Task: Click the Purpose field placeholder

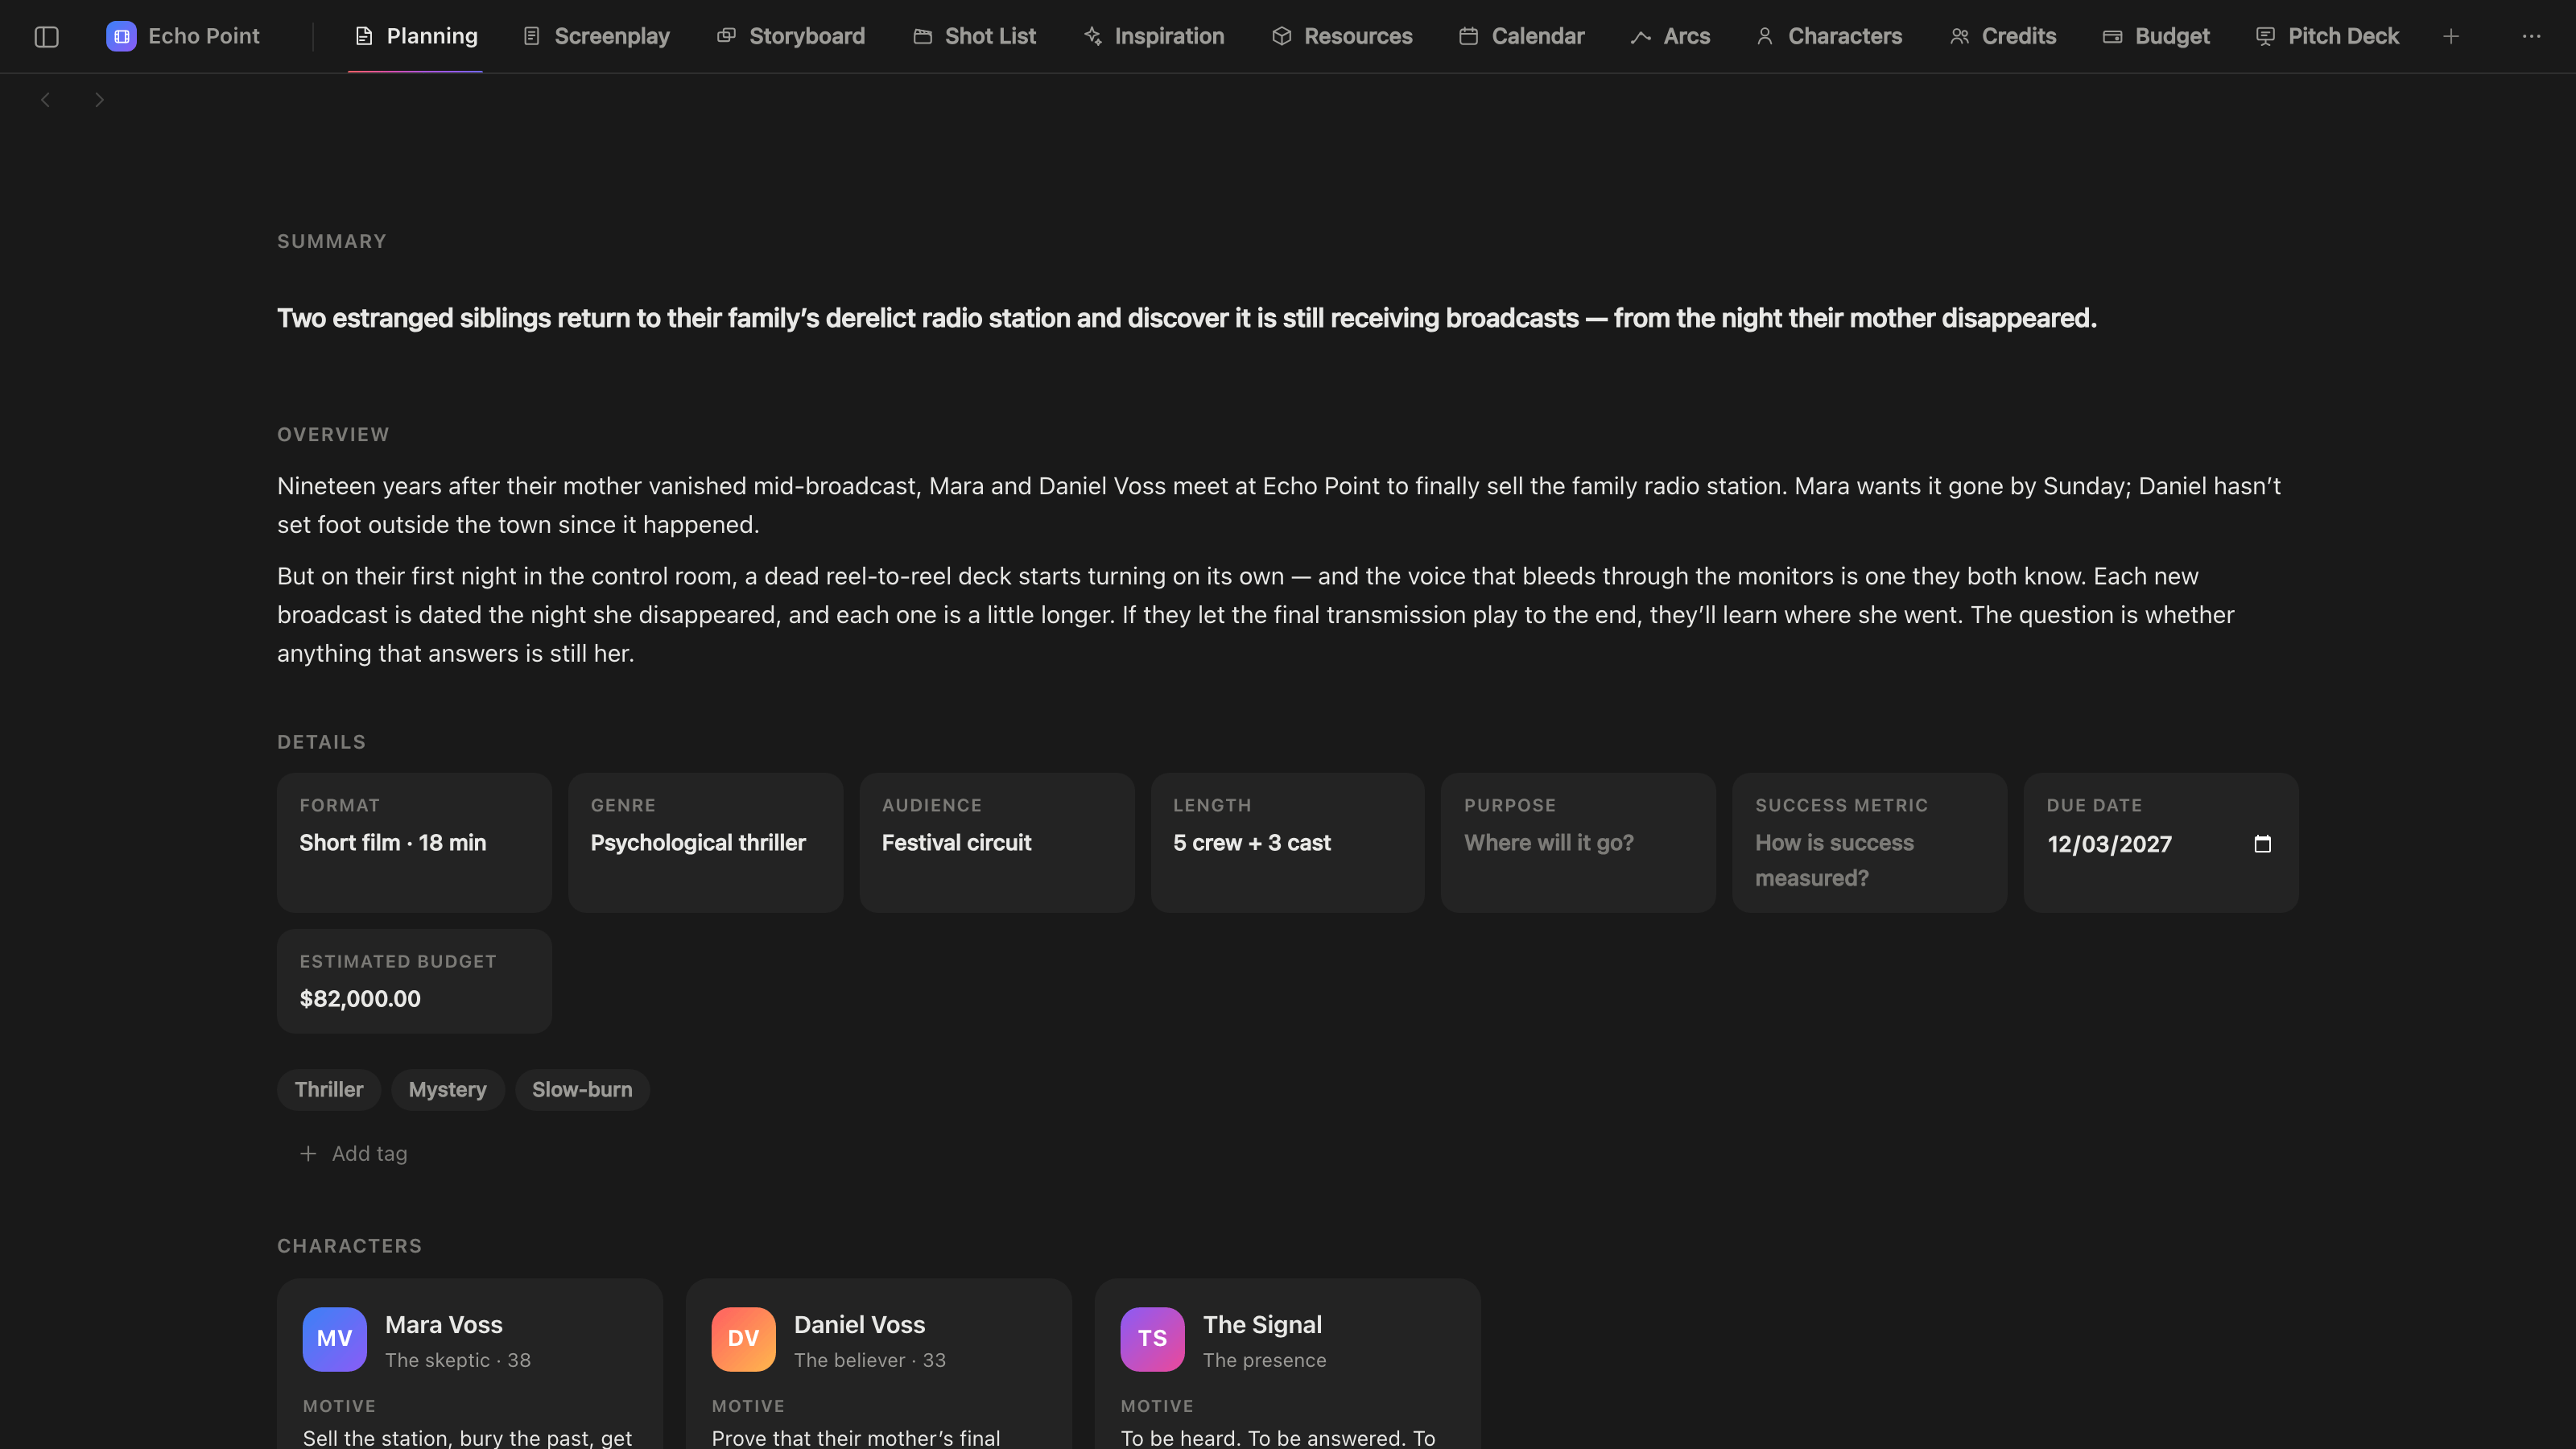Action: tap(1548, 843)
